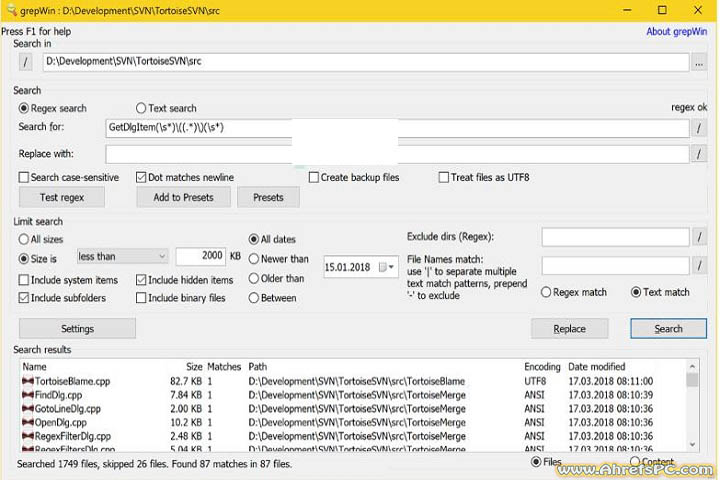Sort results by Matches column header
Image resolution: width=720 pixels, height=480 pixels.
click(224, 367)
